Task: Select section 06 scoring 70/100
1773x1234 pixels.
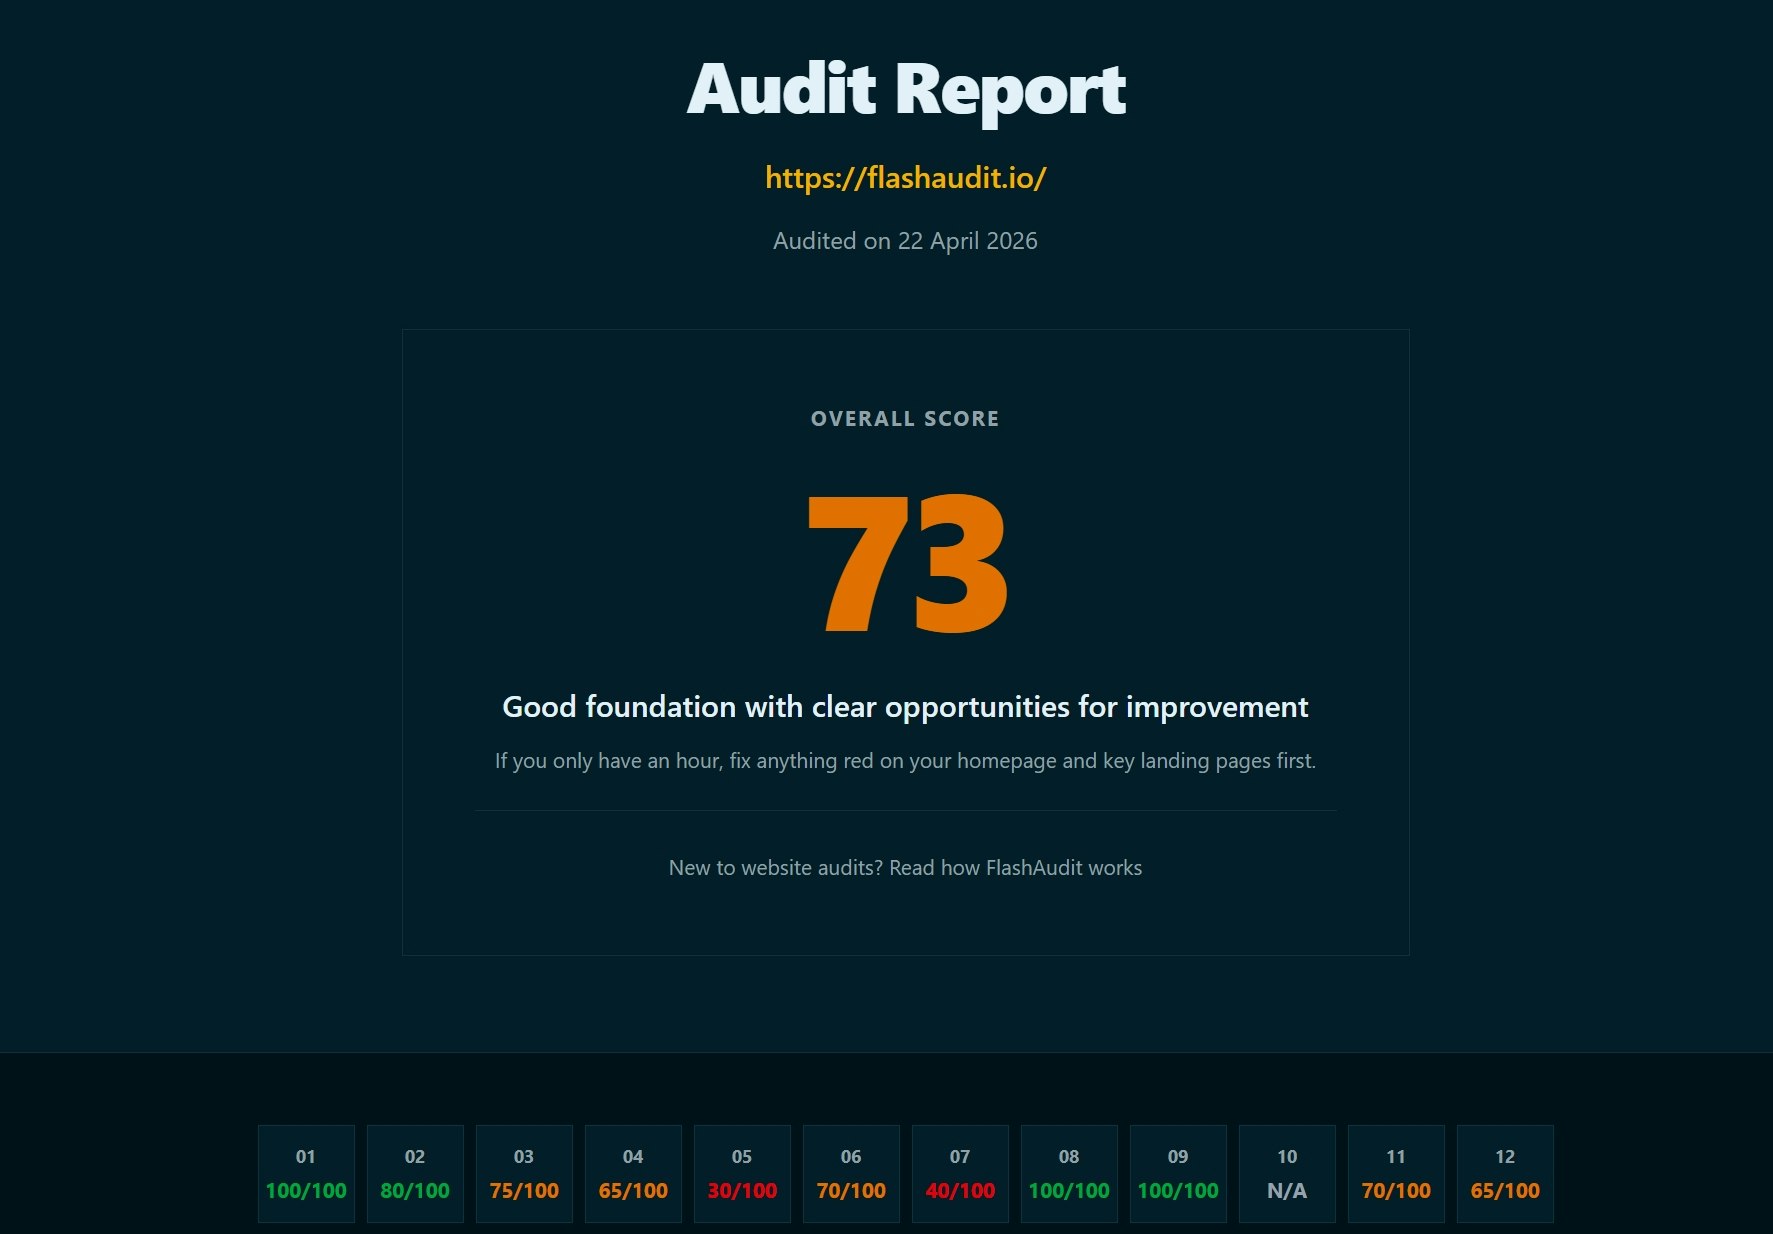Action: 851,1173
